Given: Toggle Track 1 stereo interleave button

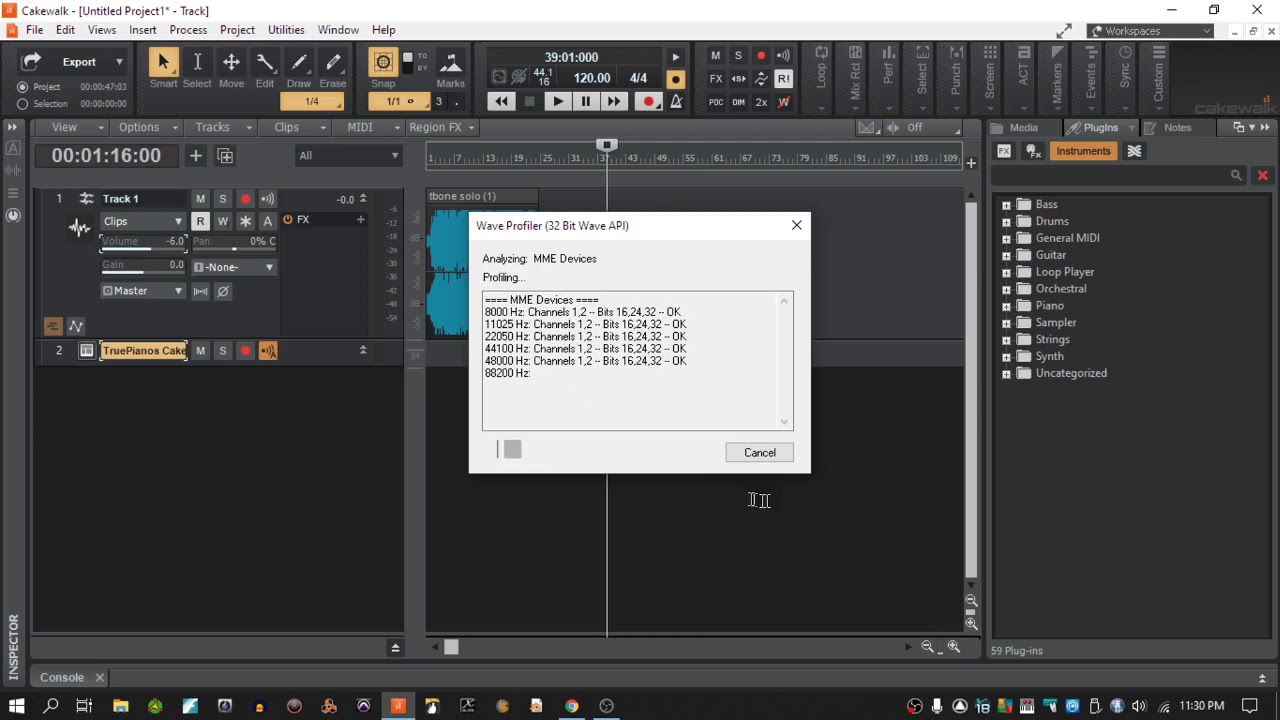Looking at the screenshot, I should click(x=201, y=291).
